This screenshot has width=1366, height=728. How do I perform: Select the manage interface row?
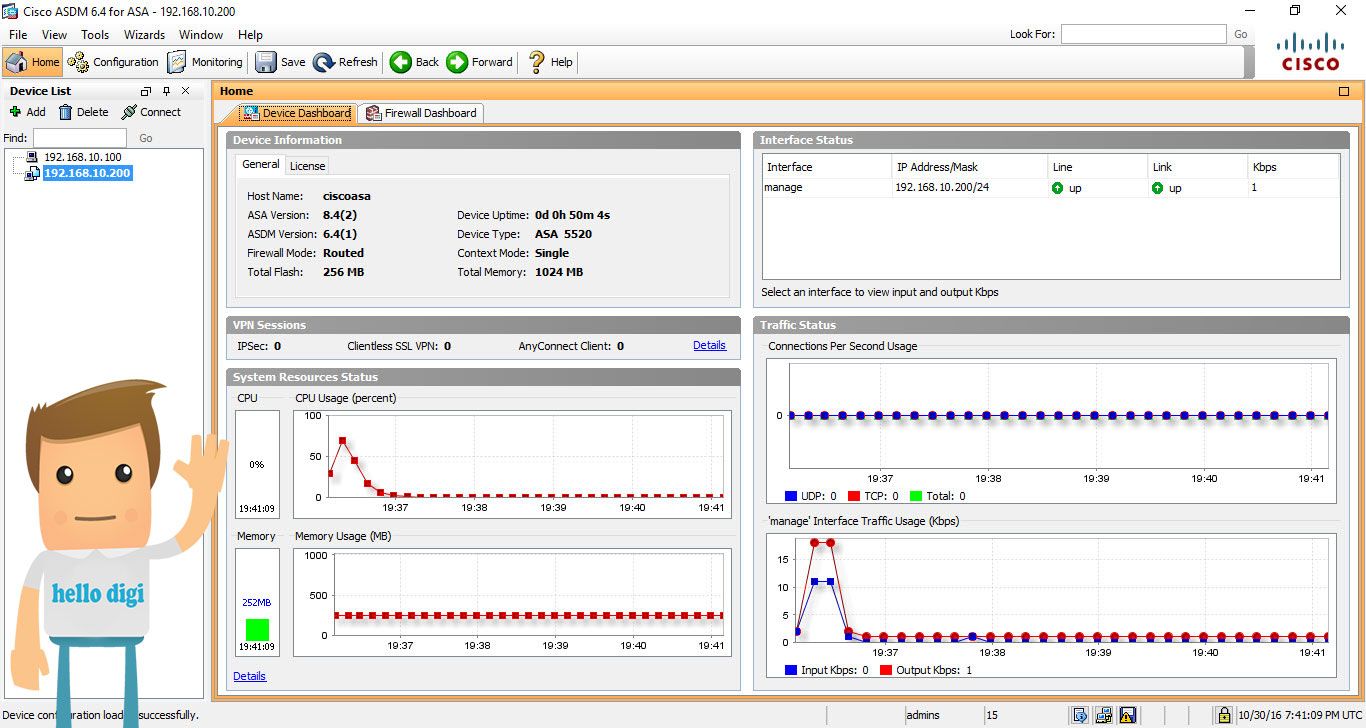[1051, 188]
